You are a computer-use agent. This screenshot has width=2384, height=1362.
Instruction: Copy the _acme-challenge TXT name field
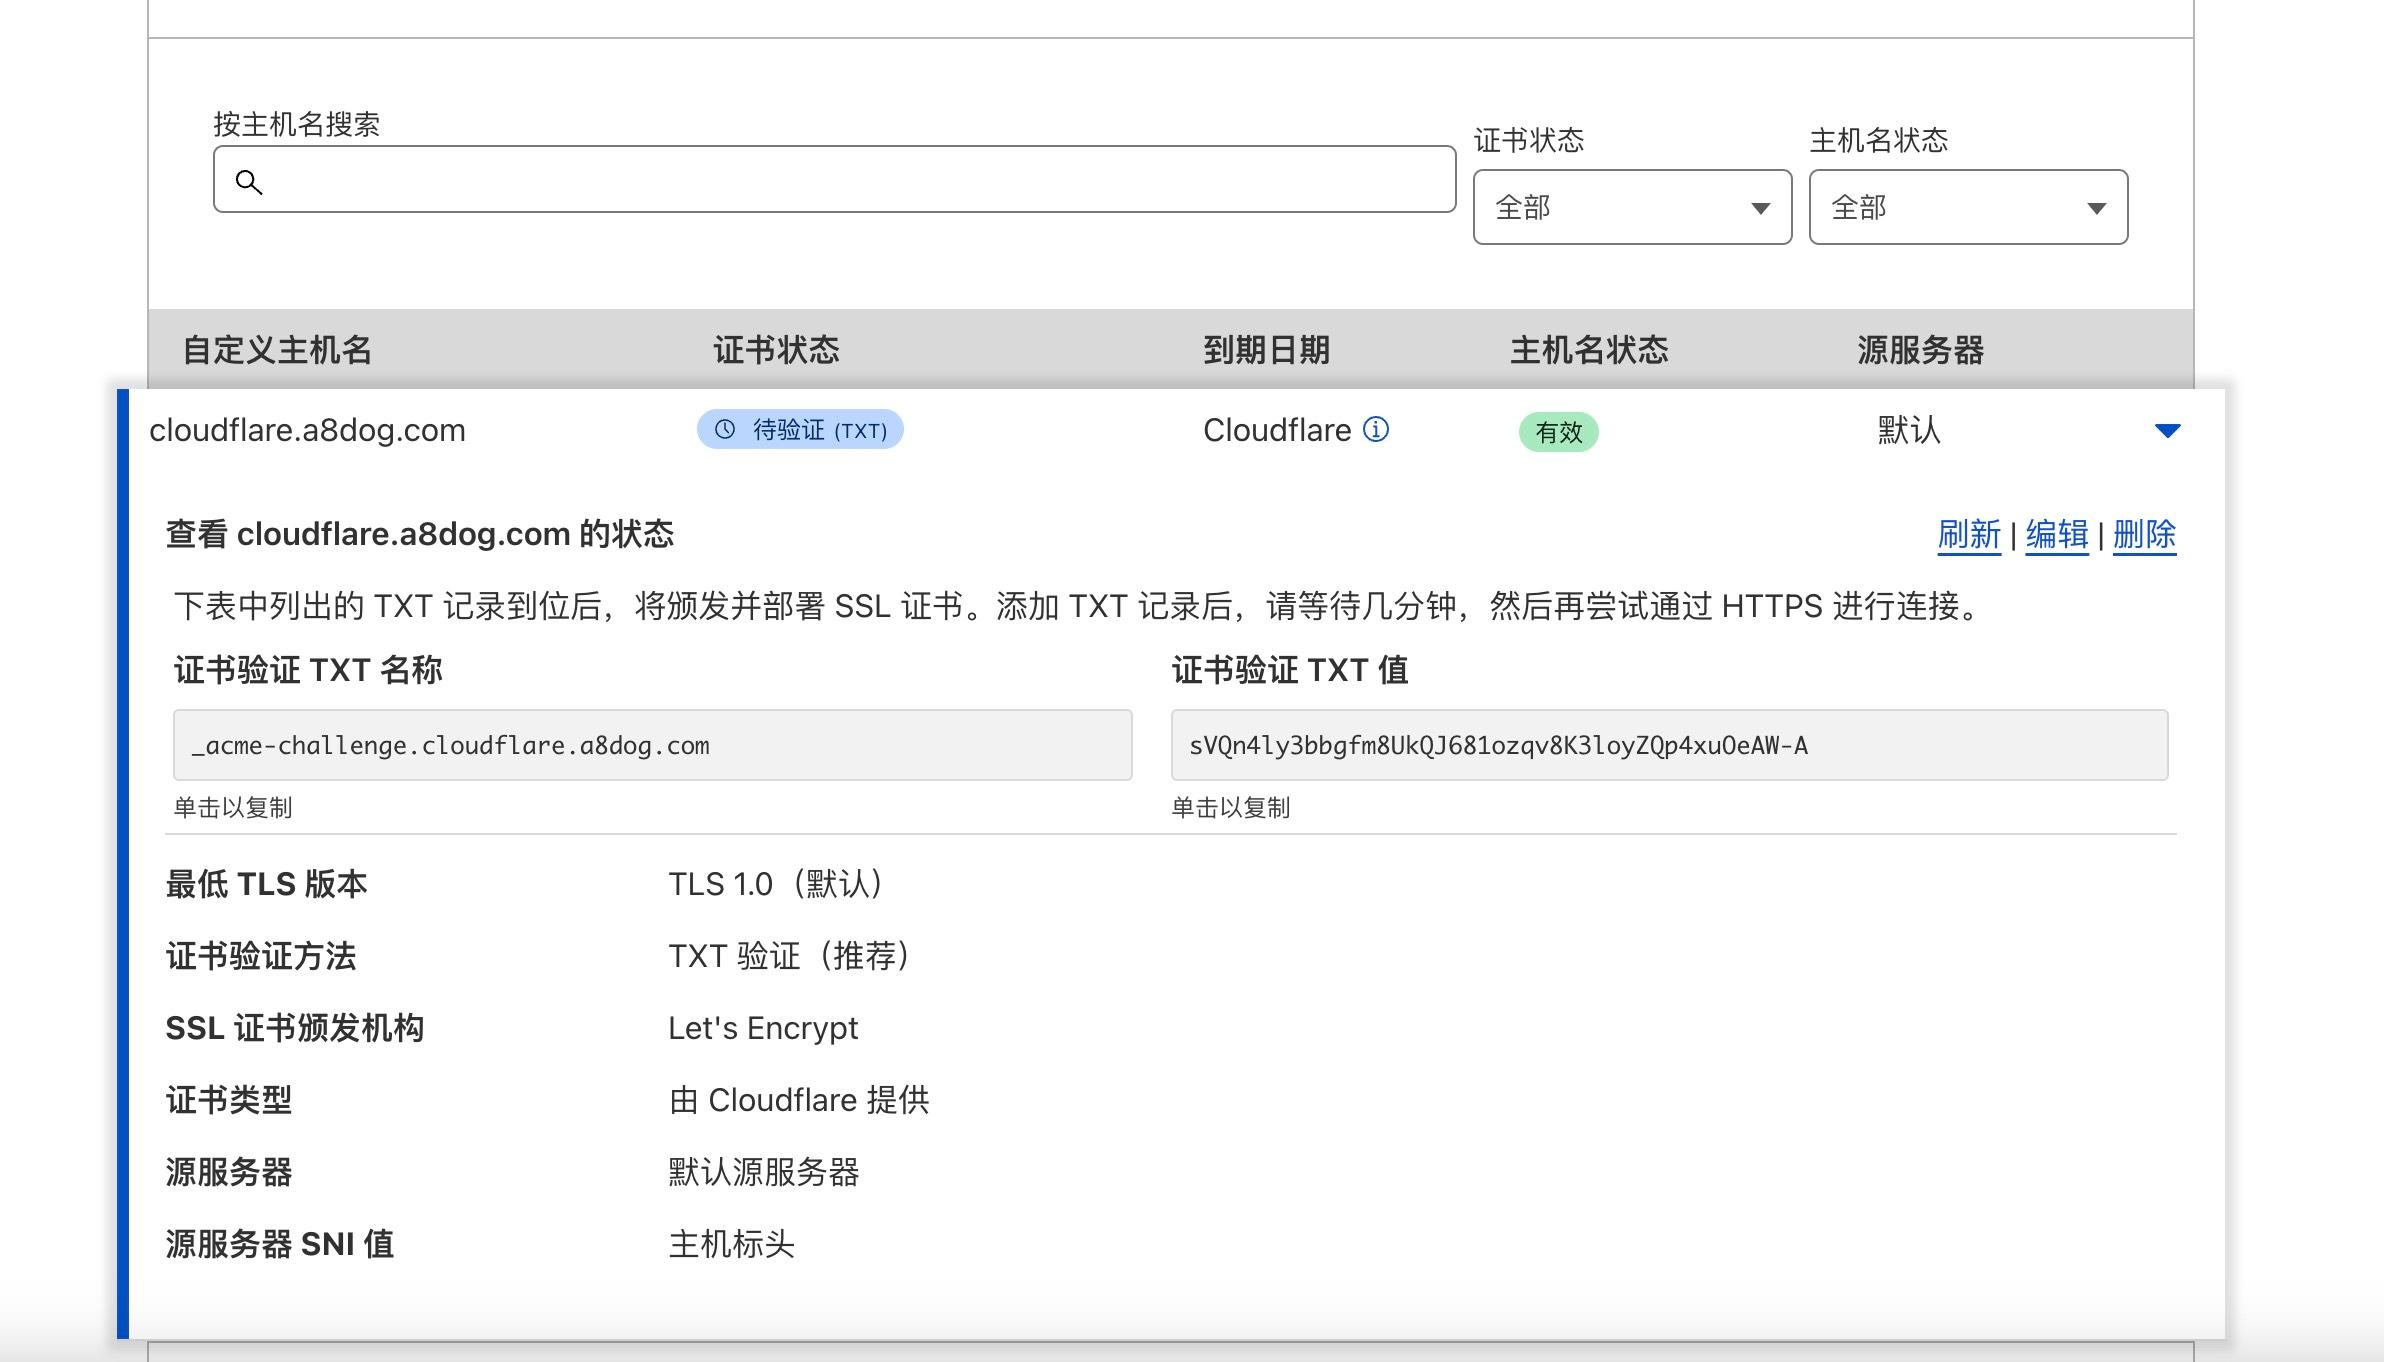click(x=652, y=745)
